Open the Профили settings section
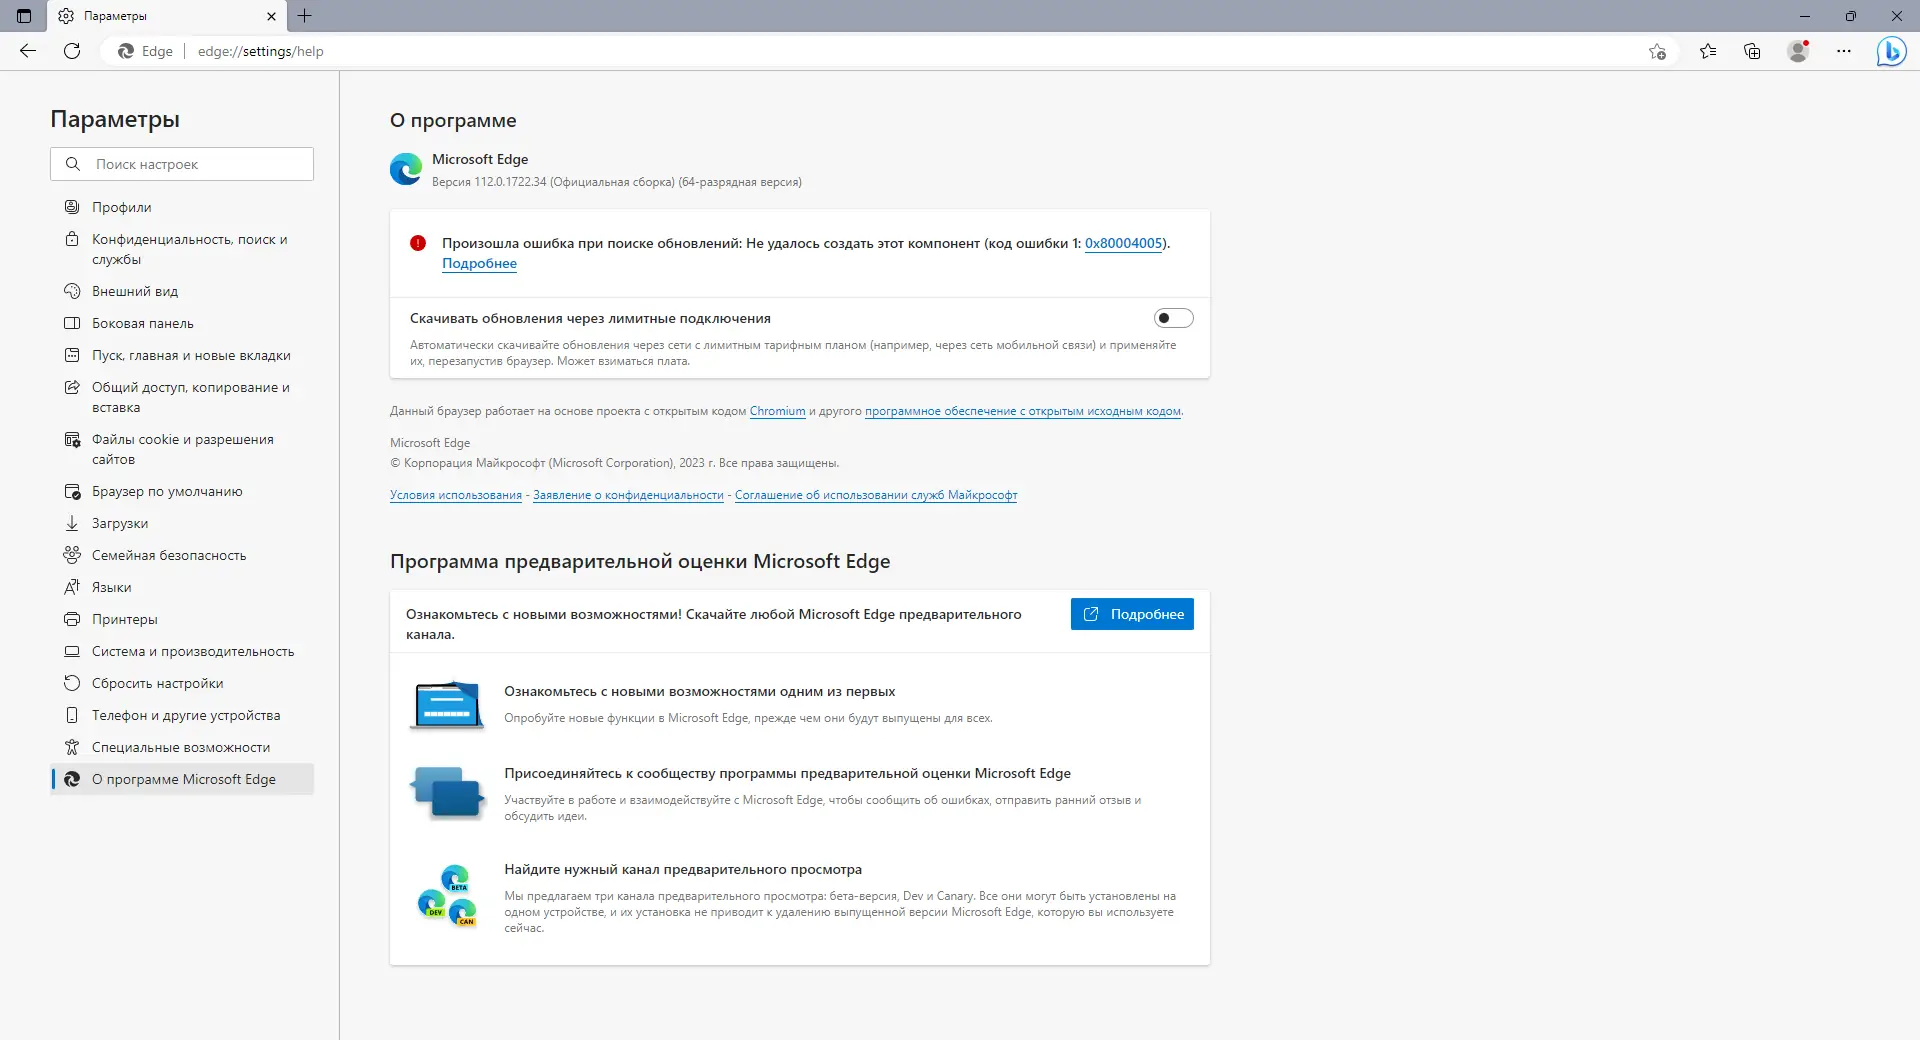The height and width of the screenshot is (1040, 1920). [182, 207]
